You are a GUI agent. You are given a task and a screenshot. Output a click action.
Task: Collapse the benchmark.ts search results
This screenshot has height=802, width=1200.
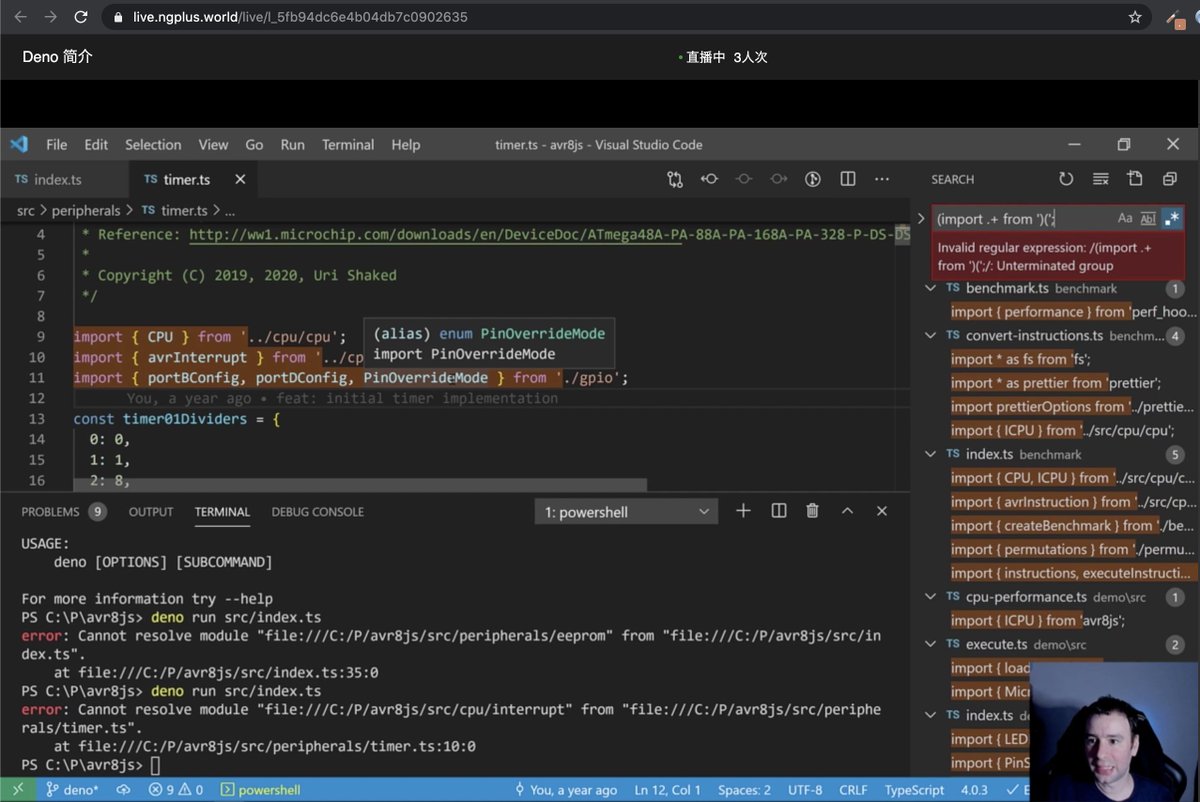tap(930, 288)
